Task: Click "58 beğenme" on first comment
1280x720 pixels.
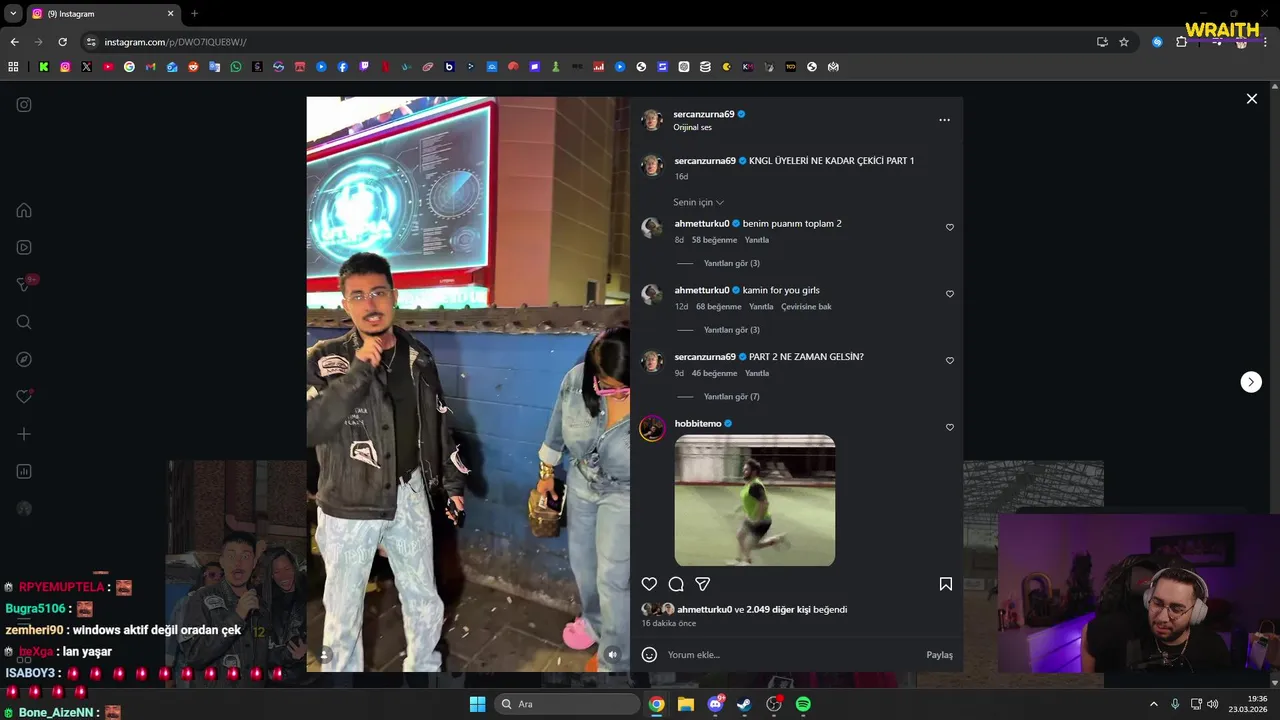Action: [714, 240]
